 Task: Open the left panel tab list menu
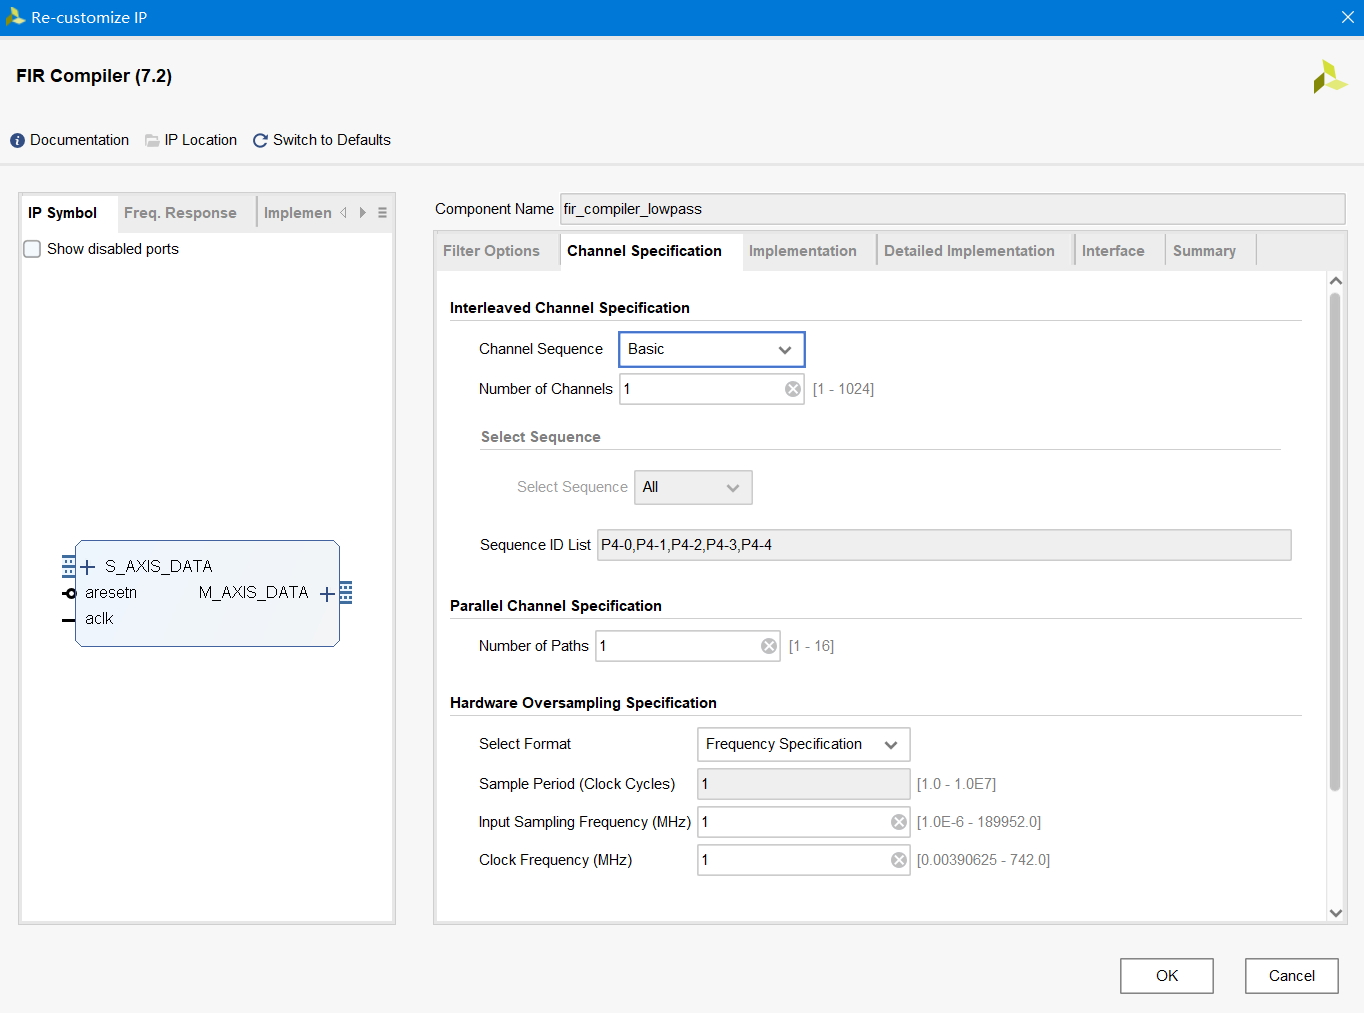(x=382, y=213)
